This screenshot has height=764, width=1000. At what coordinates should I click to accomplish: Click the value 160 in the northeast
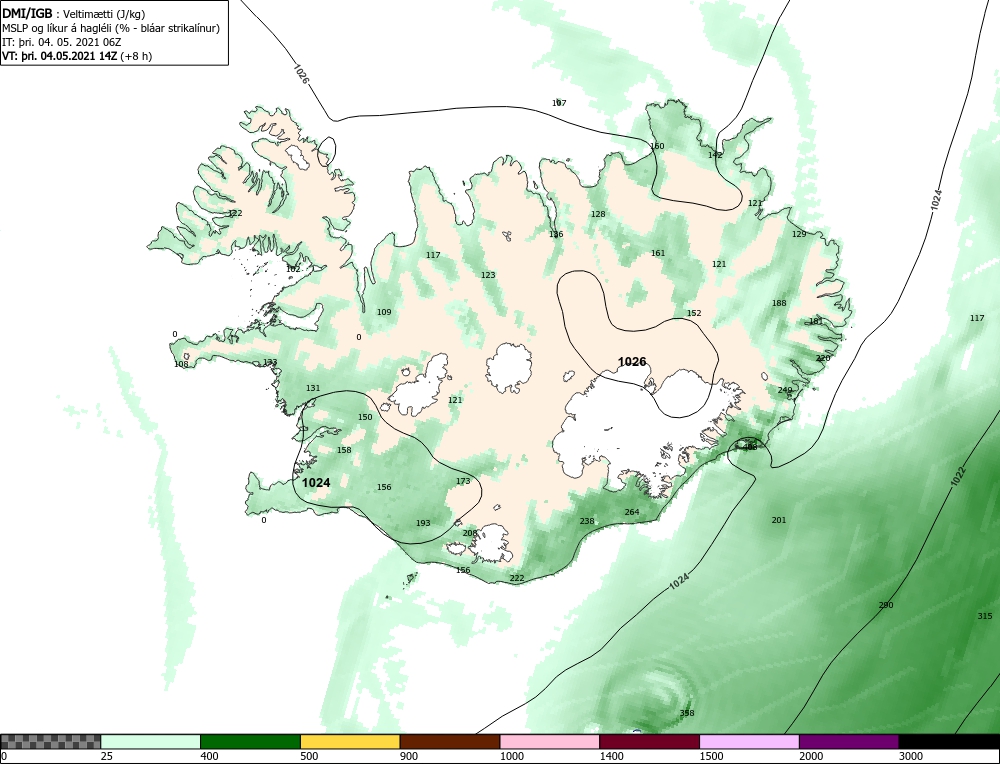pyautogui.click(x=657, y=146)
